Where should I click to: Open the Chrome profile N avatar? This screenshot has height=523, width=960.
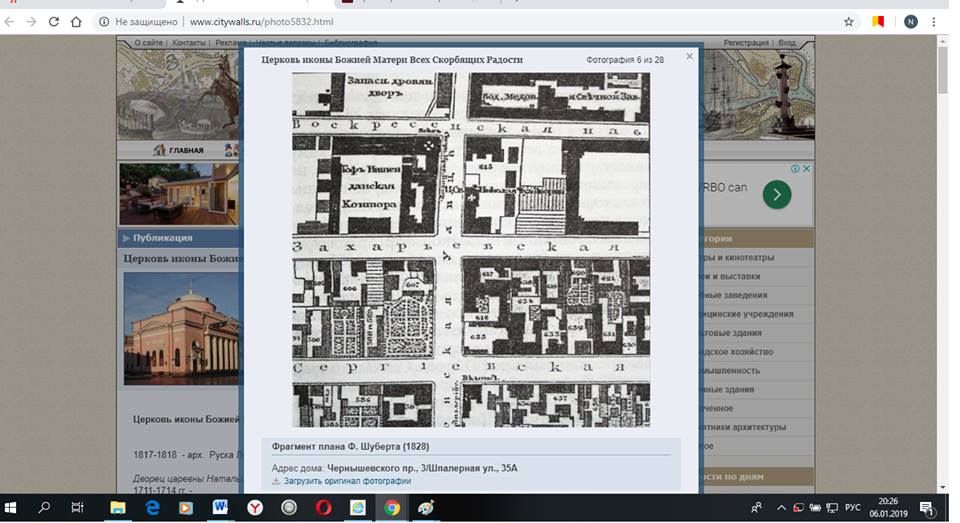(x=910, y=22)
